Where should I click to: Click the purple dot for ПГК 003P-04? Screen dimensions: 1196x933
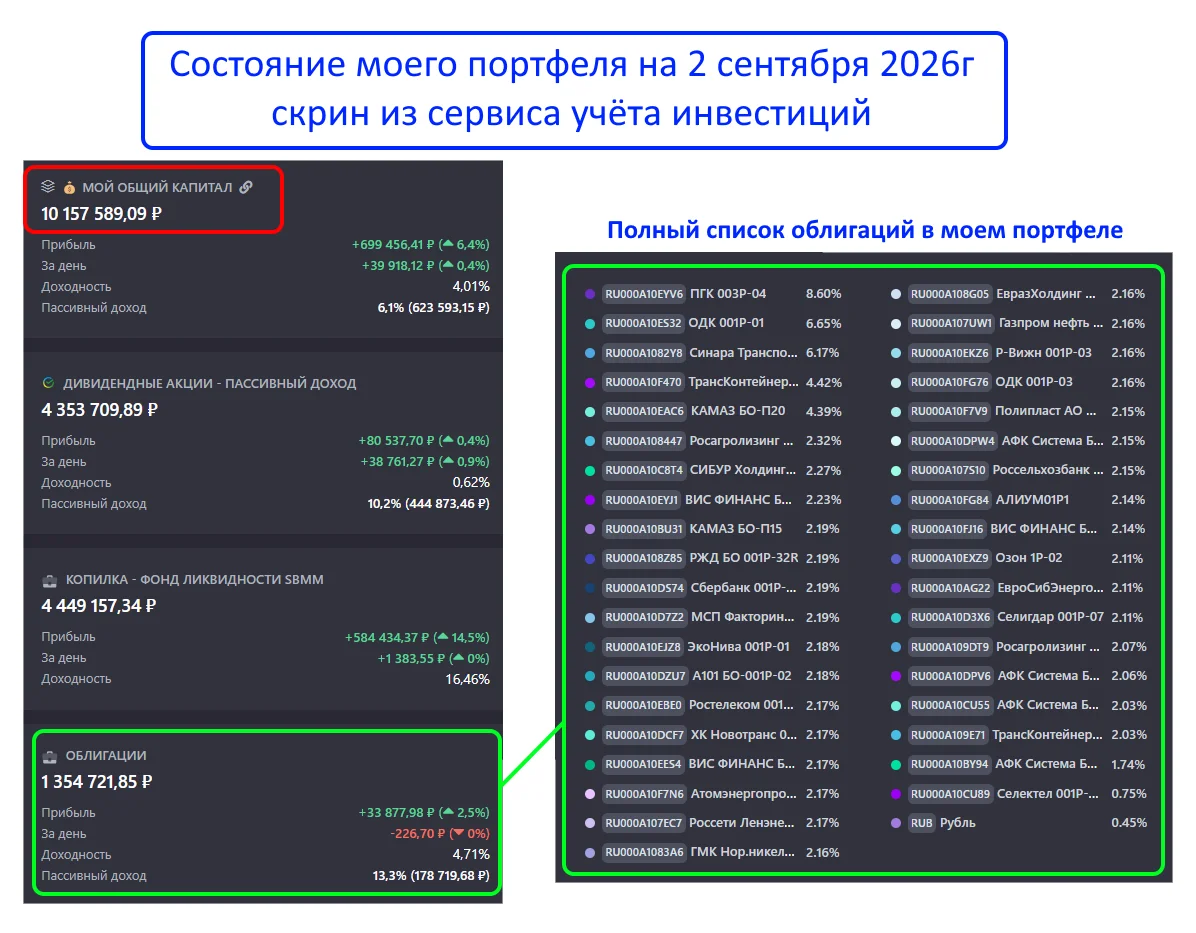point(590,294)
